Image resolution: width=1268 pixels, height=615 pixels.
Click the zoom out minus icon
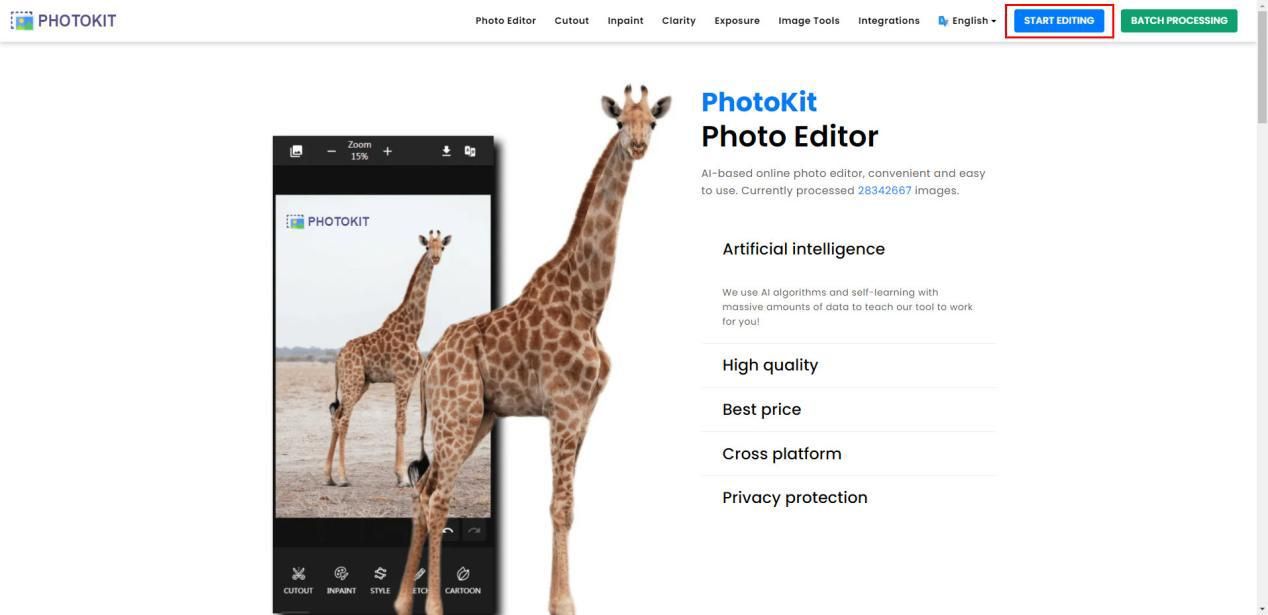point(331,151)
